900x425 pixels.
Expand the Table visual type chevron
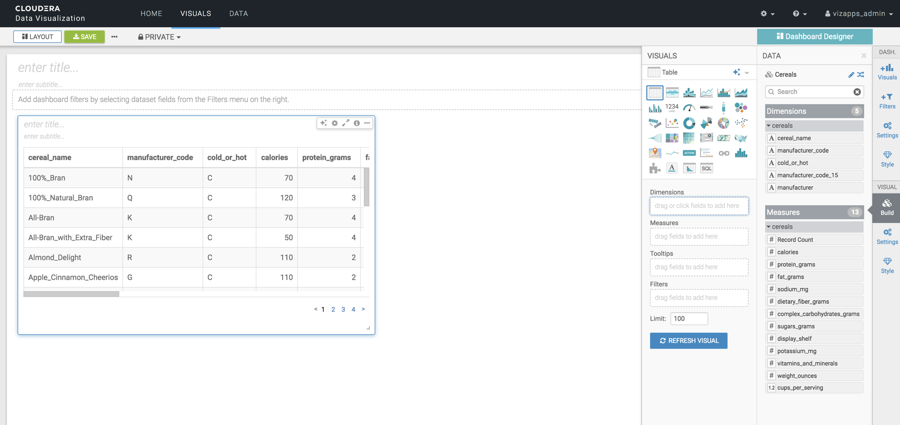pos(747,73)
